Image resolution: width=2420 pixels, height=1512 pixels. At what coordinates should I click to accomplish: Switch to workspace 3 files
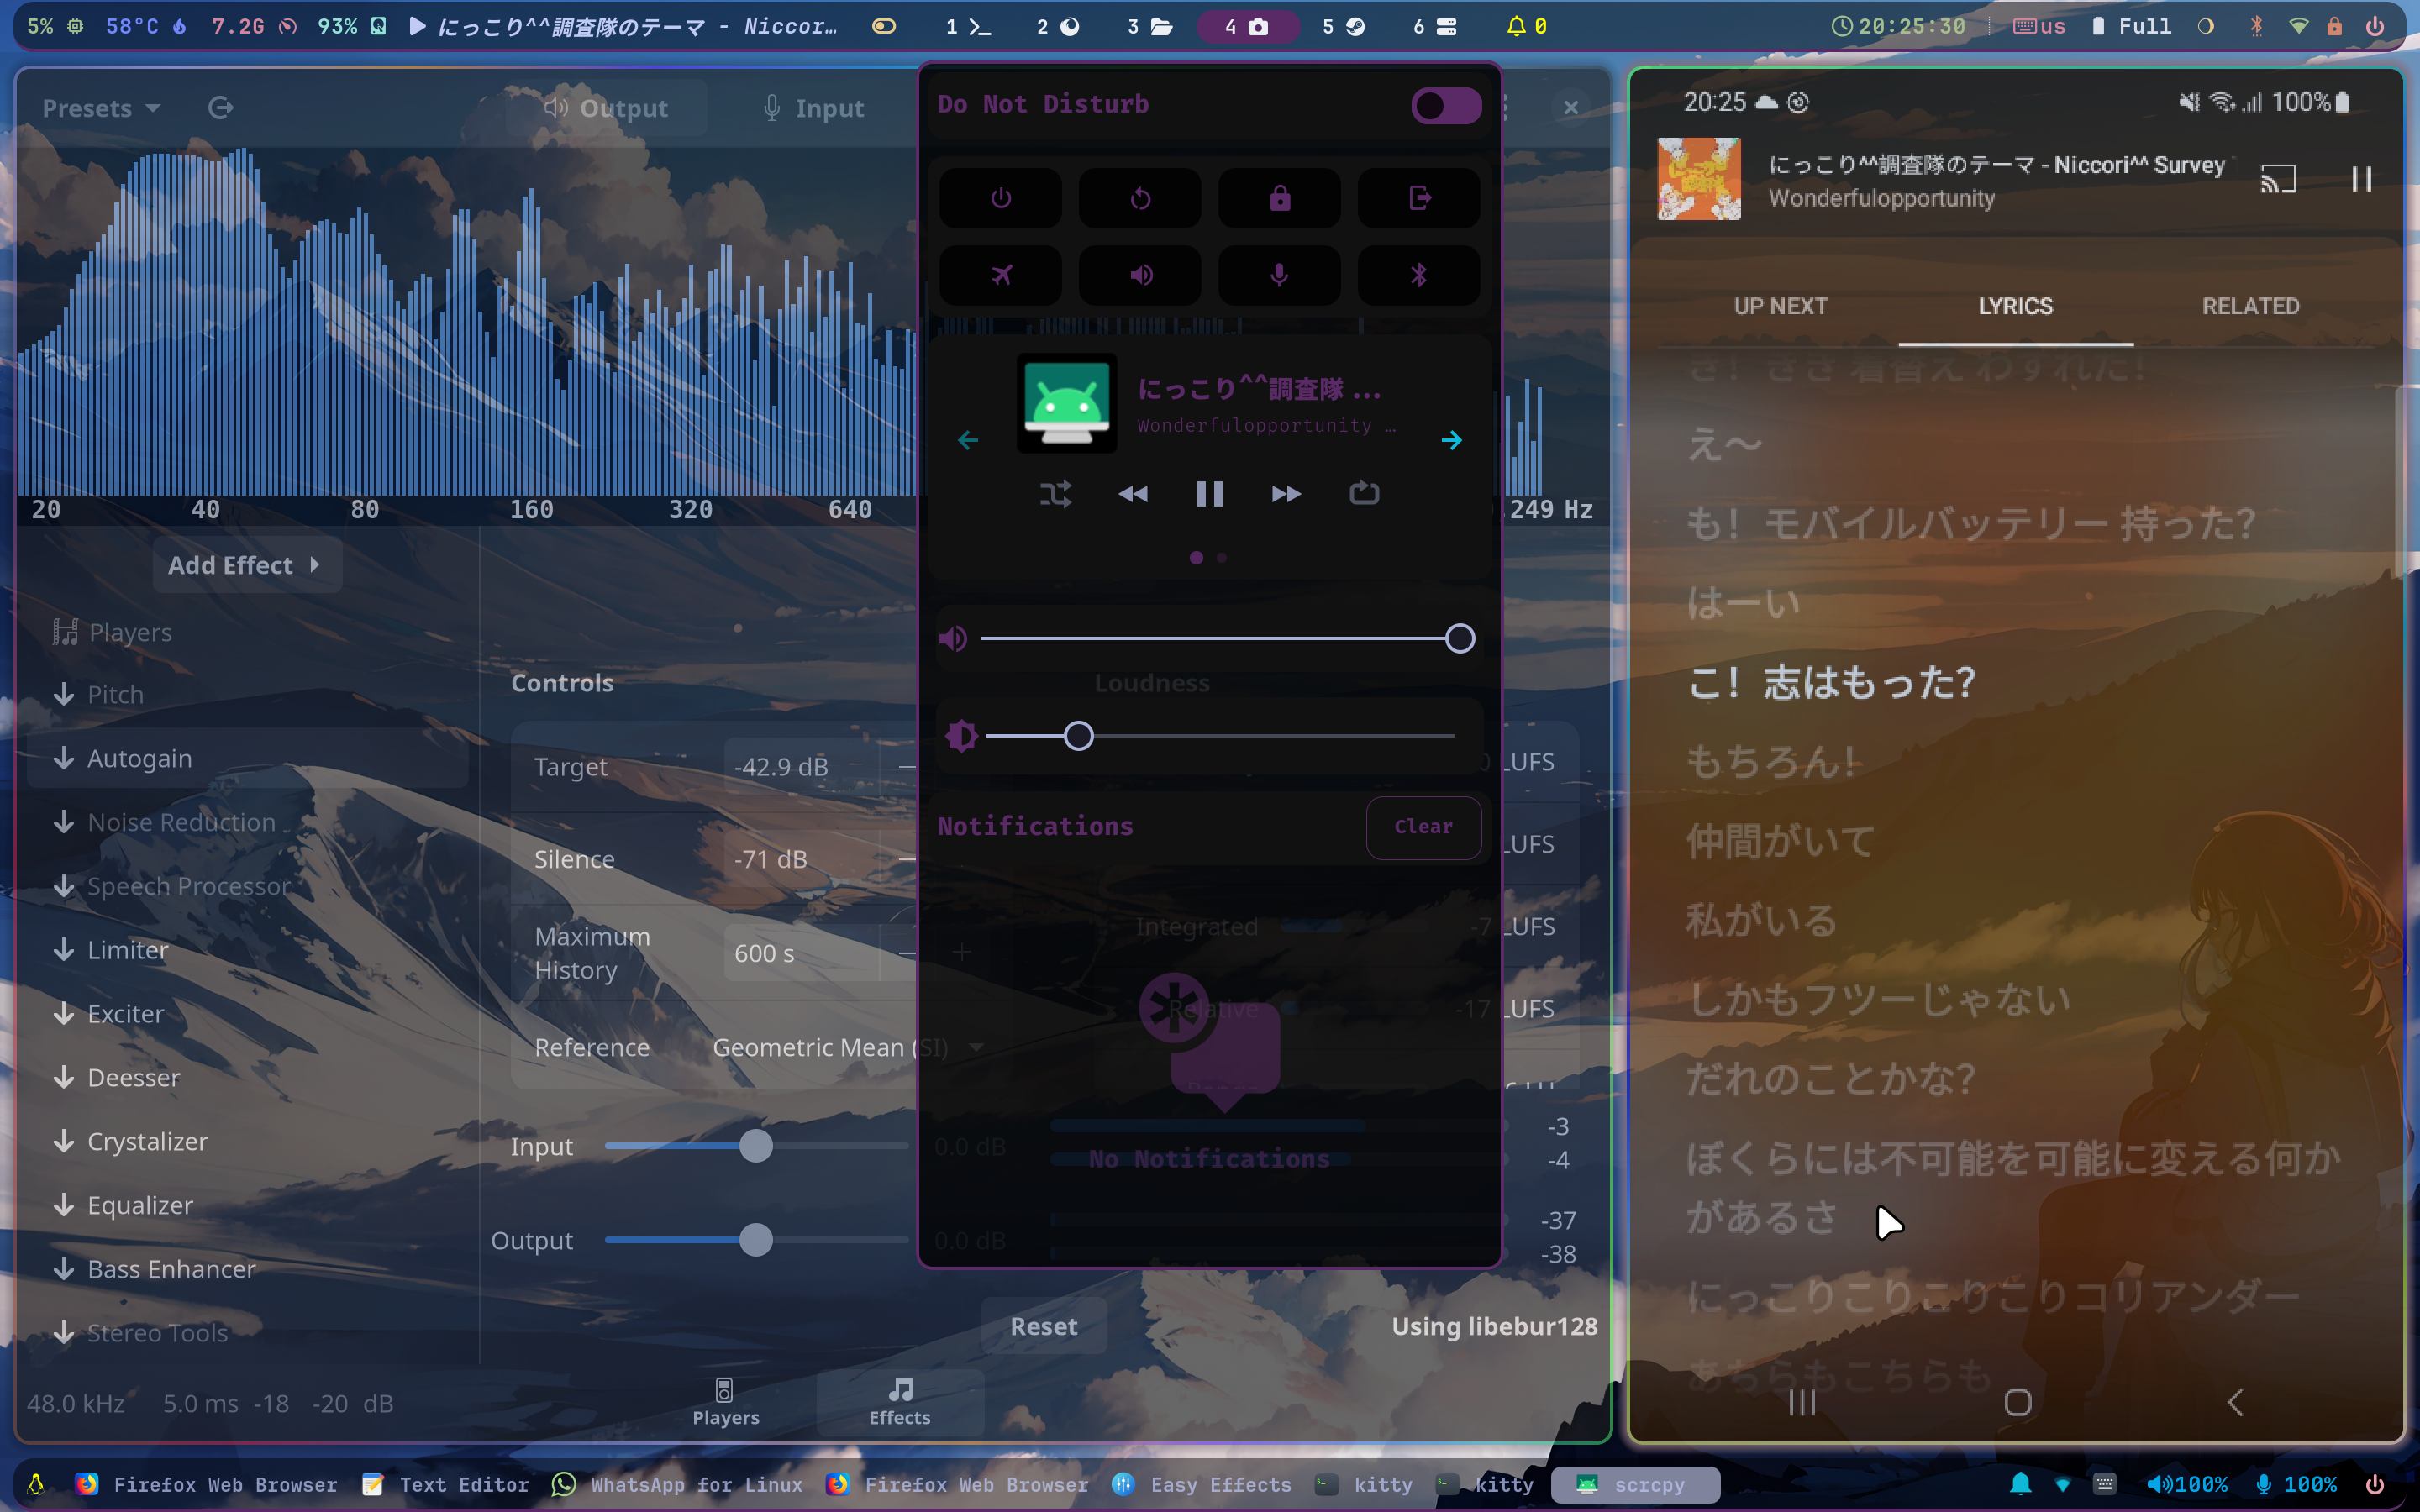pos(1149,27)
